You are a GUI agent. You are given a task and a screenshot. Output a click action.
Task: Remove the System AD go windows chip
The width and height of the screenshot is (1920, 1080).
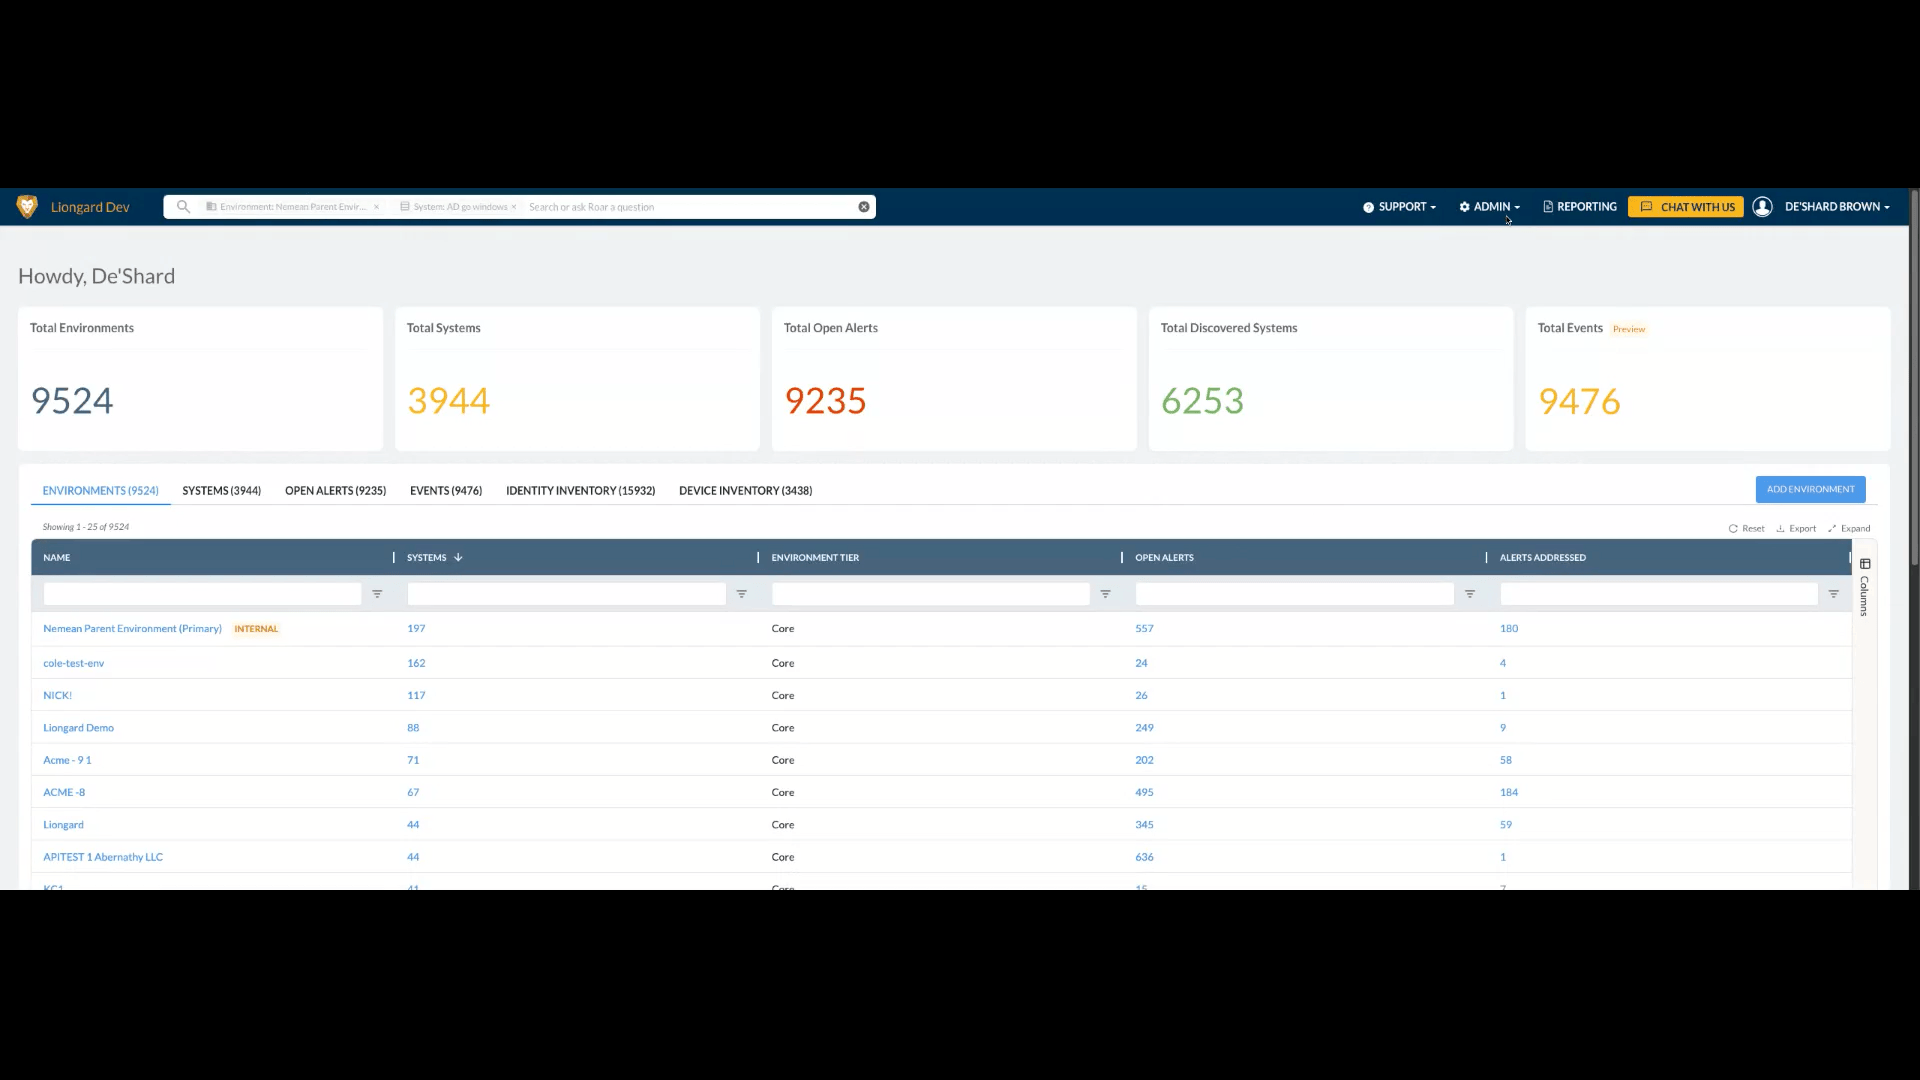pyautogui.click(x=514, y=207)
